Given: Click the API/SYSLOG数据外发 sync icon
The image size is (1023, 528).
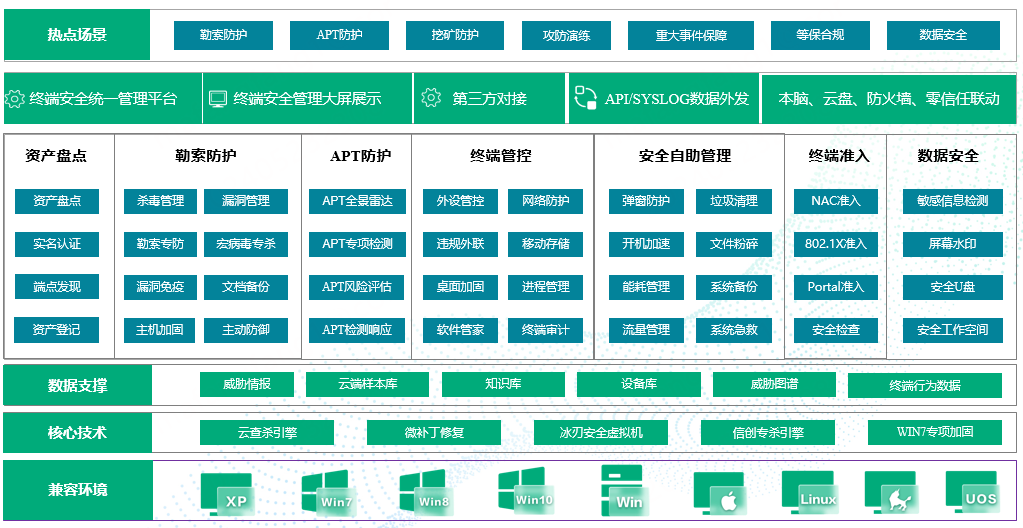Looking at the screenshot, I should click(x=586, y=98).
